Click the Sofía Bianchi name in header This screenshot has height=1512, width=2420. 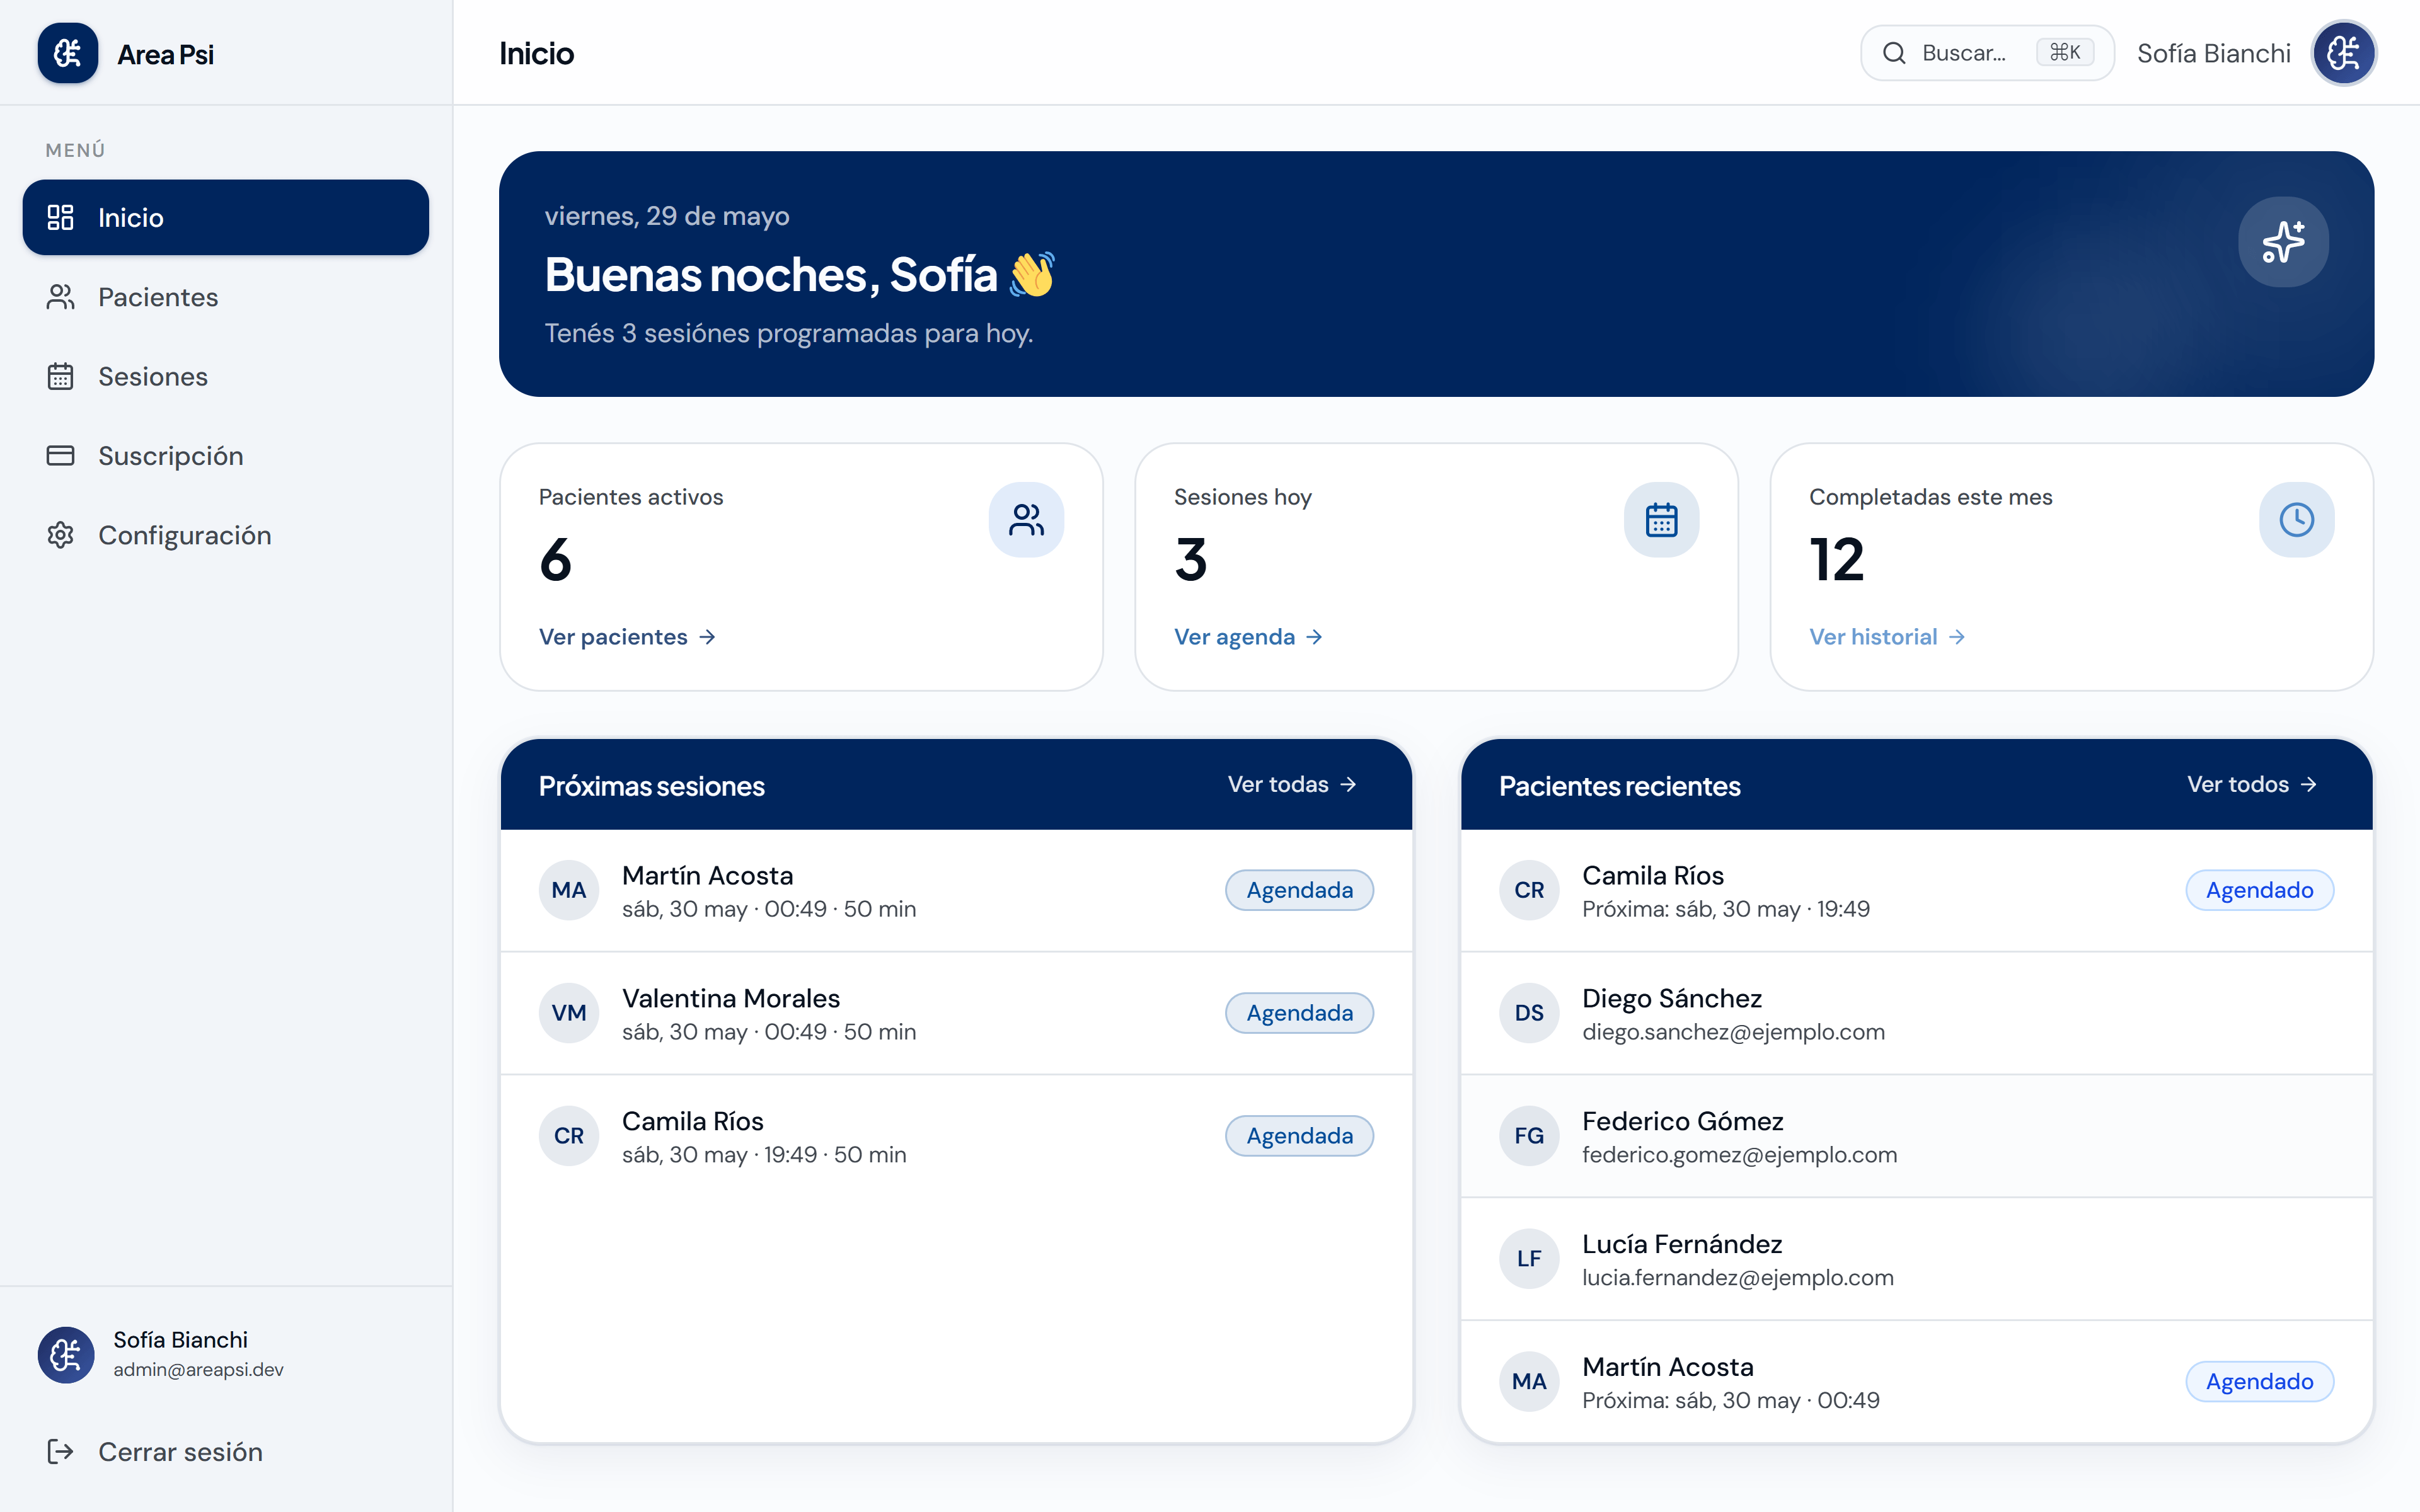[x=2213, y=53]
